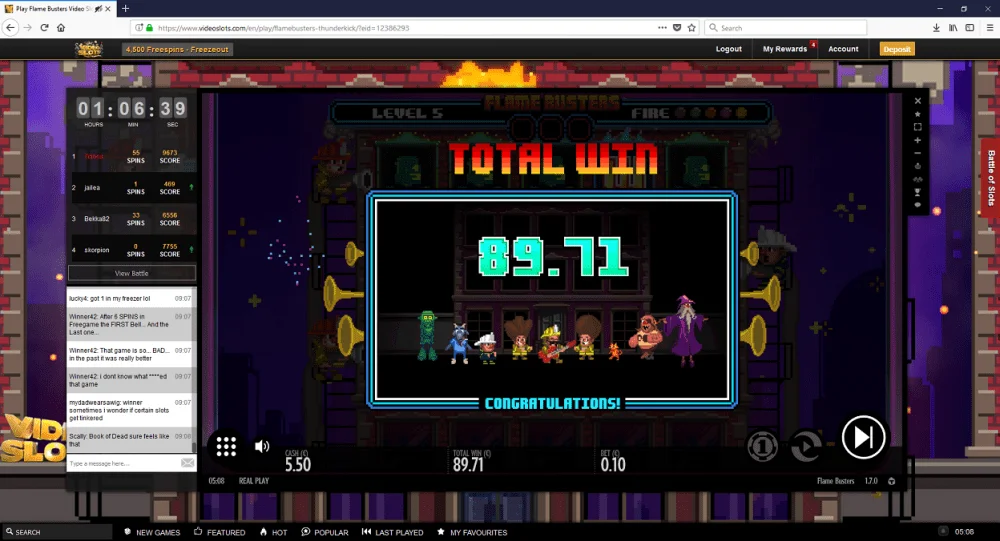Image resolution: width=1000 pixels, height=541 pixels.
Task: Click the browser Back arrow
Action: coord(10,27)
